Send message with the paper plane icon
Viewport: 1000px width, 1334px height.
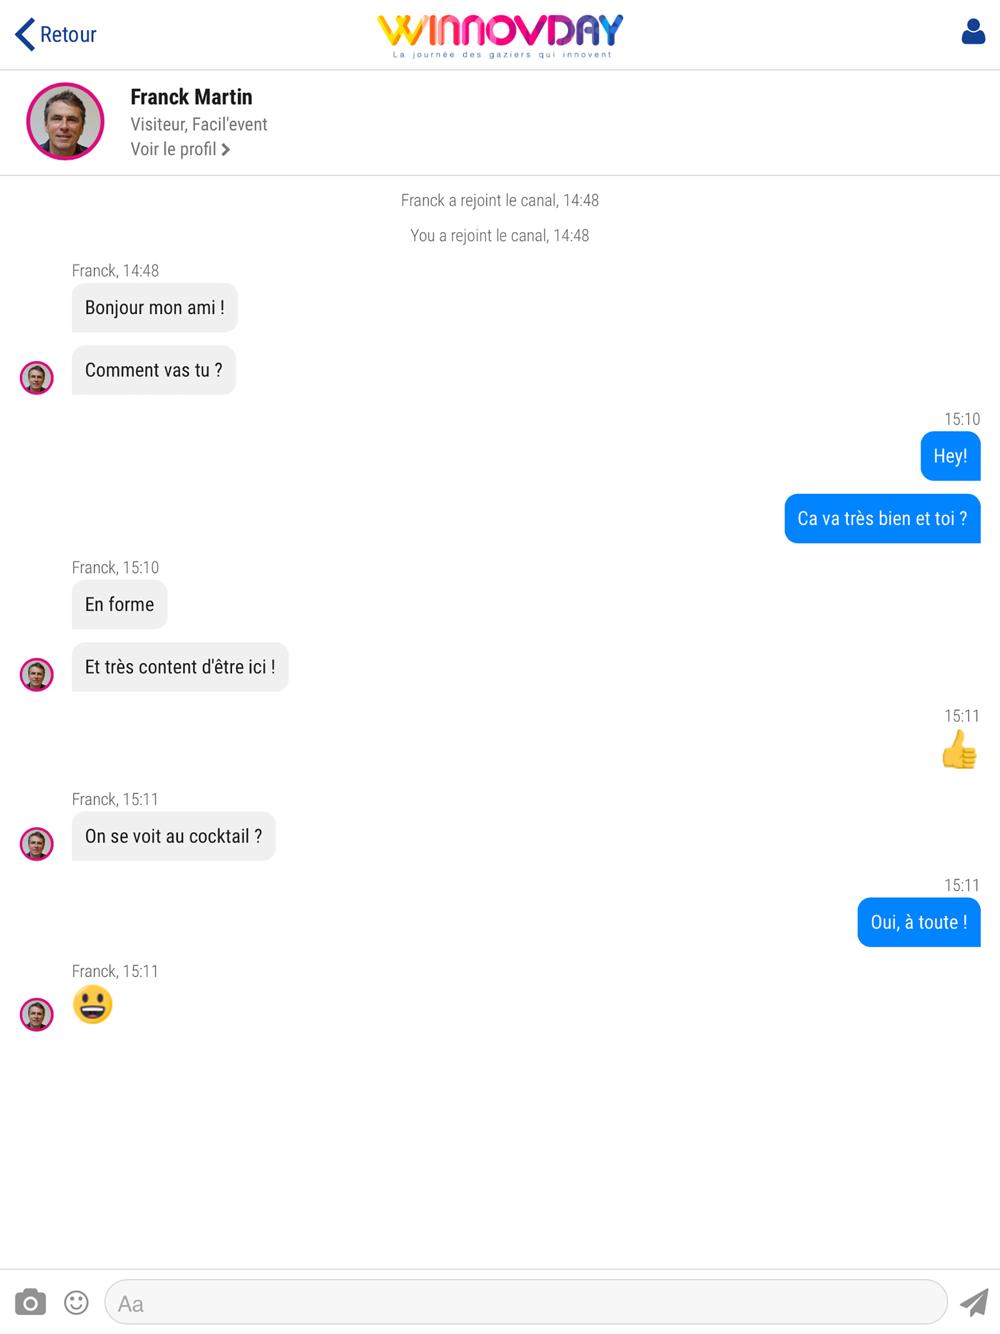pos(974,1302)
